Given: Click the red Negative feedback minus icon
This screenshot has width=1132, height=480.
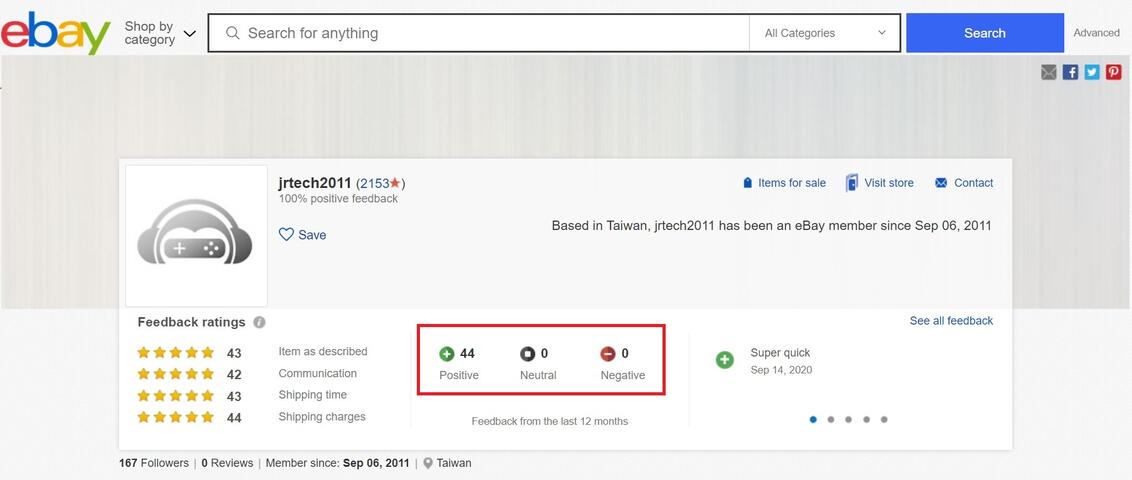Looking at the screenshot, I should point(608,354).
